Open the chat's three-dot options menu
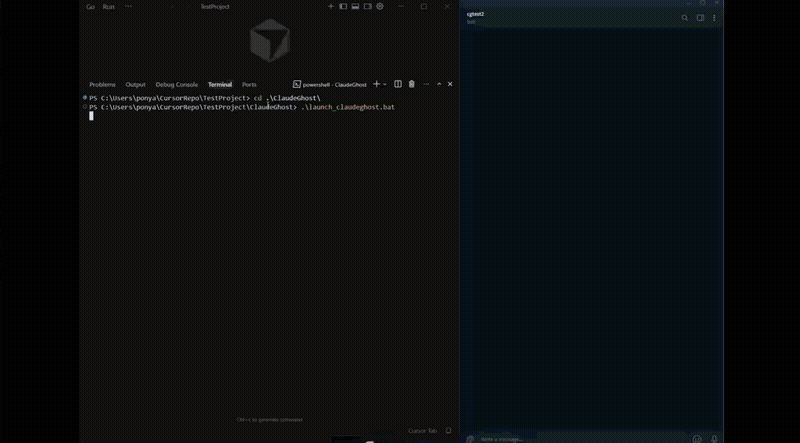Image resolution: width=800 pixels, height=443 pixels. tap(714, 18)
